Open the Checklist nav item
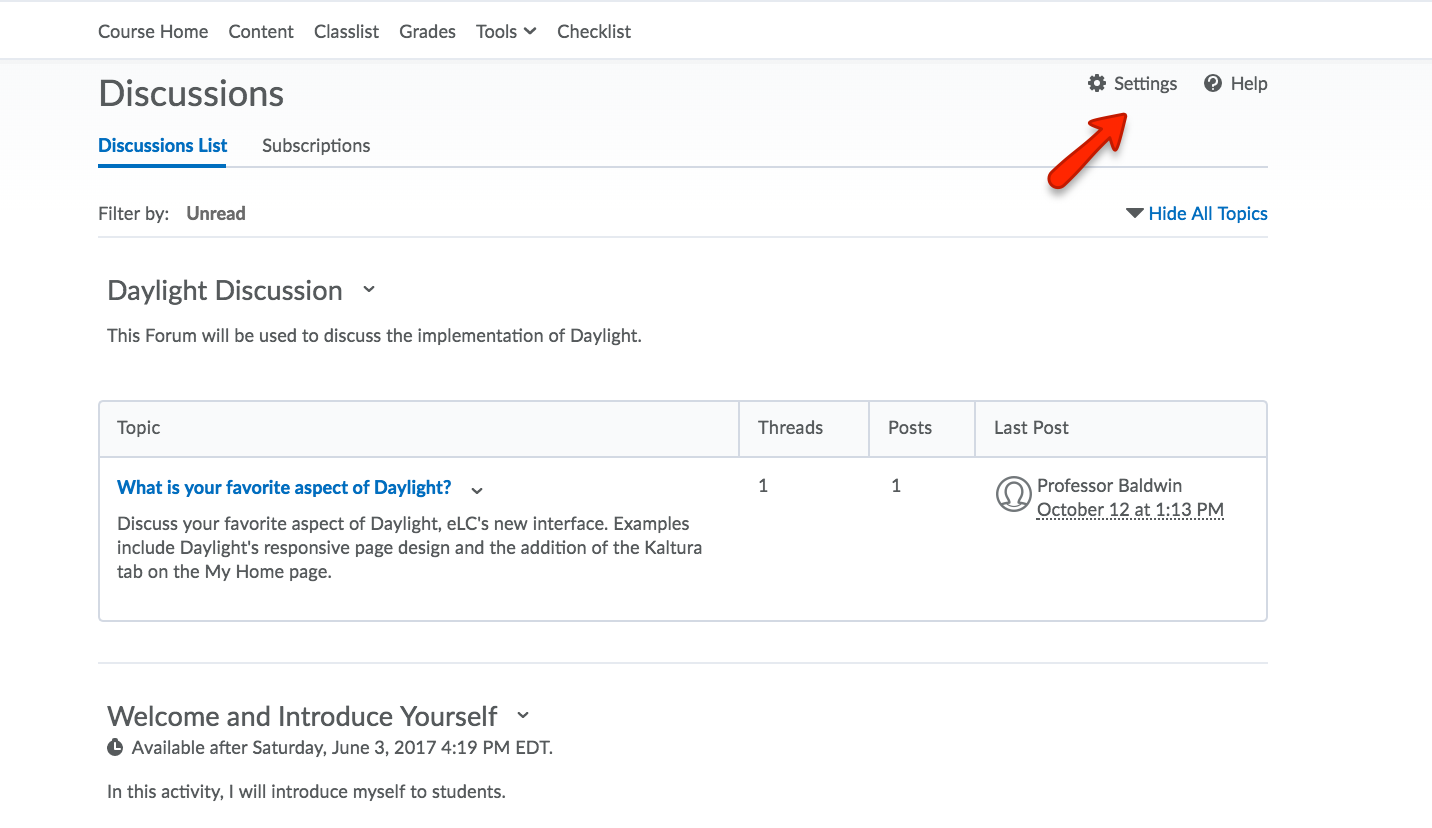Viewport: 1432px width, 828px height. pos(594,31)
